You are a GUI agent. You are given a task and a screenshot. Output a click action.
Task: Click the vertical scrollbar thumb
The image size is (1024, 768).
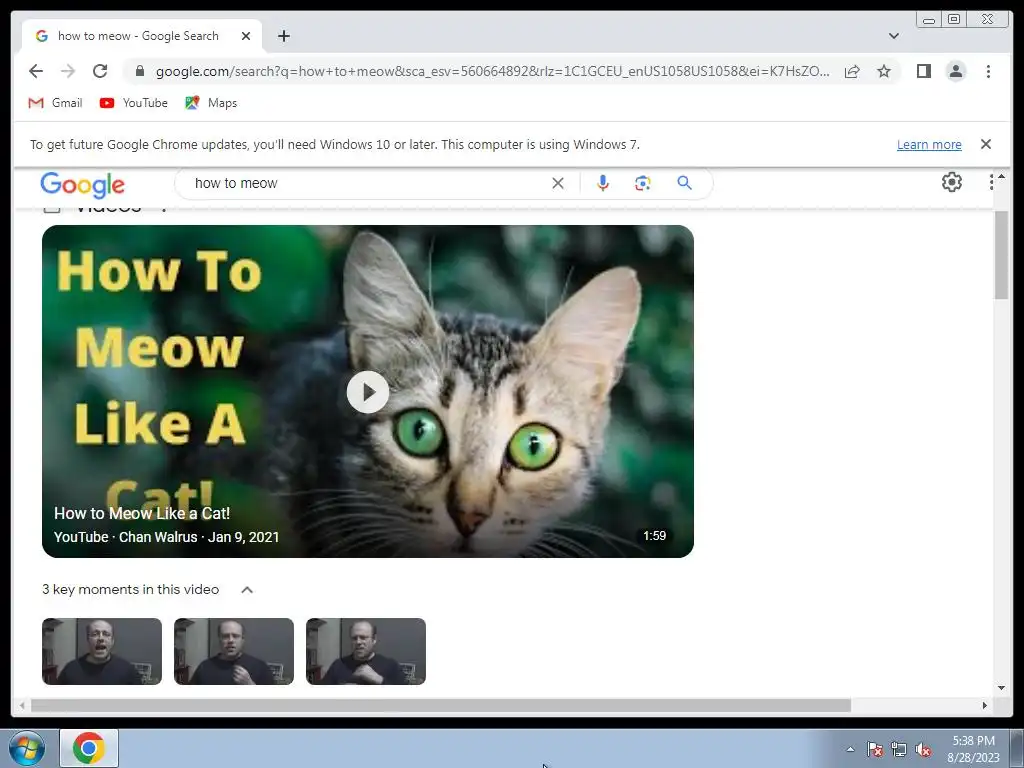coord(1001,255)
